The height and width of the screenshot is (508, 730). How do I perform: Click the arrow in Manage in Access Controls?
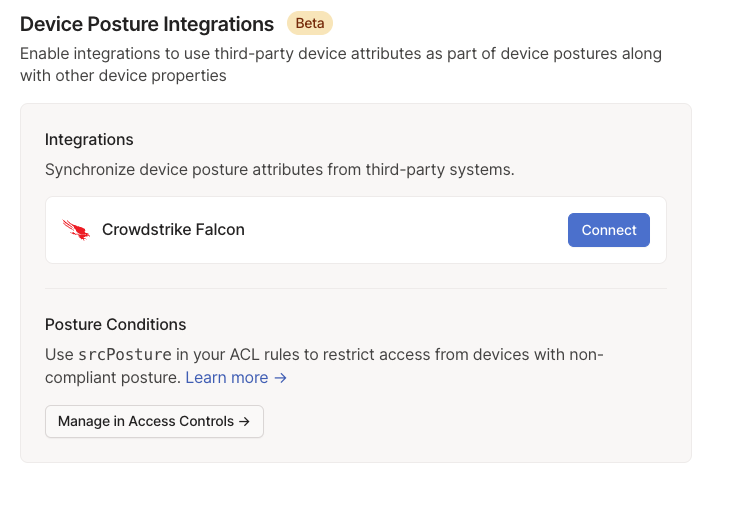pyautogui.click(x=244, y=422)
